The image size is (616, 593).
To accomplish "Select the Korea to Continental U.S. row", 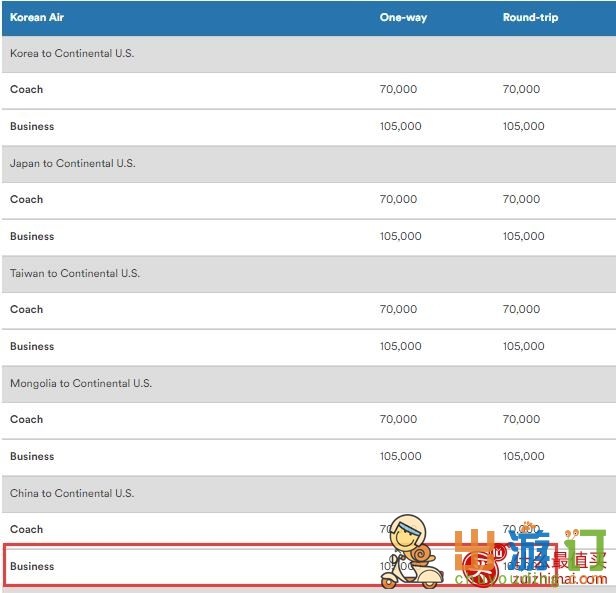I will click(309, 54).
